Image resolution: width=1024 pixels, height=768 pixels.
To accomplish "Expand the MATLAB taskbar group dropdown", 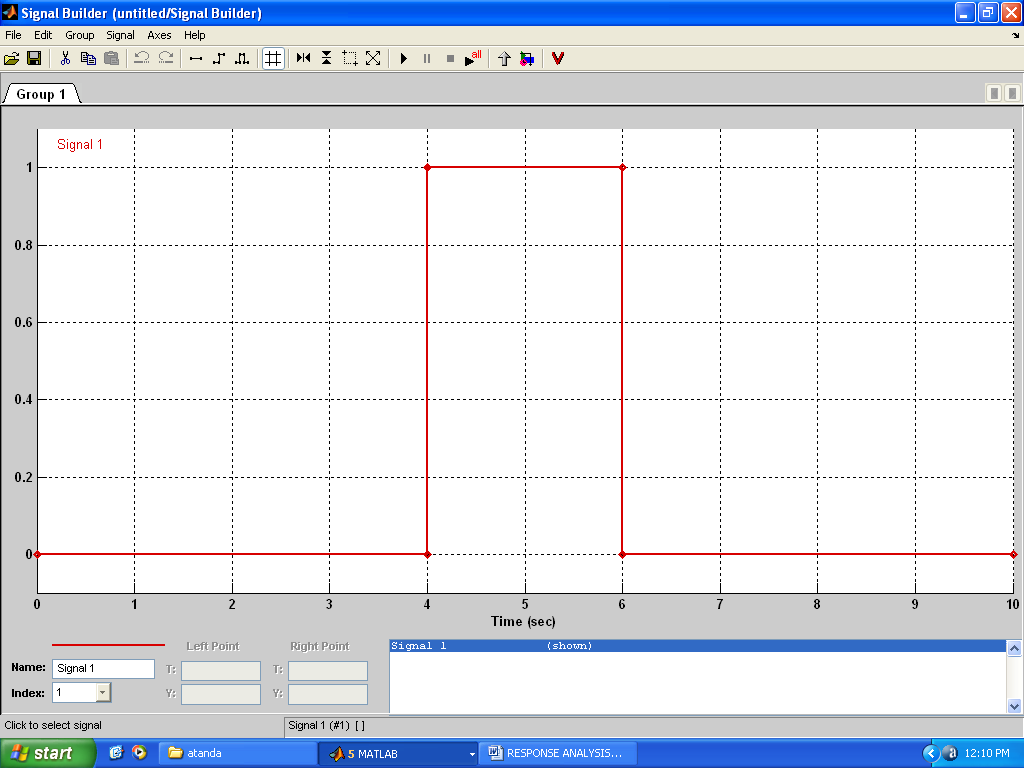I will (472, 754).
